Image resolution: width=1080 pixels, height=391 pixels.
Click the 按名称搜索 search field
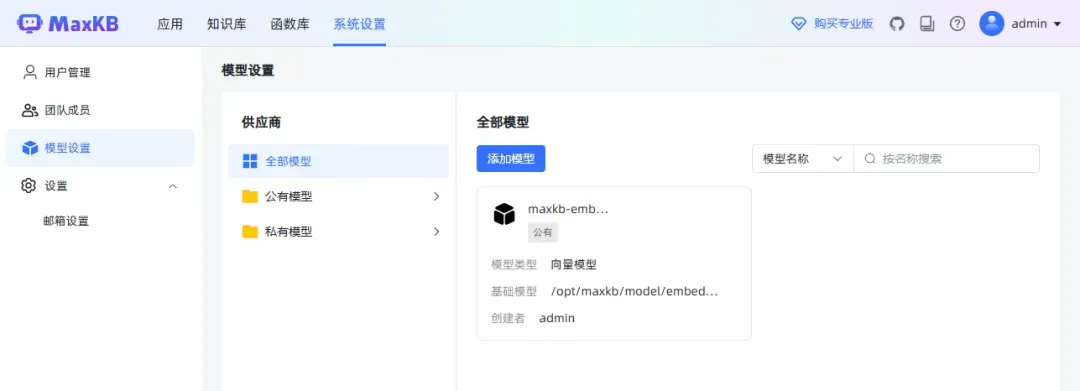click(946, 158)
